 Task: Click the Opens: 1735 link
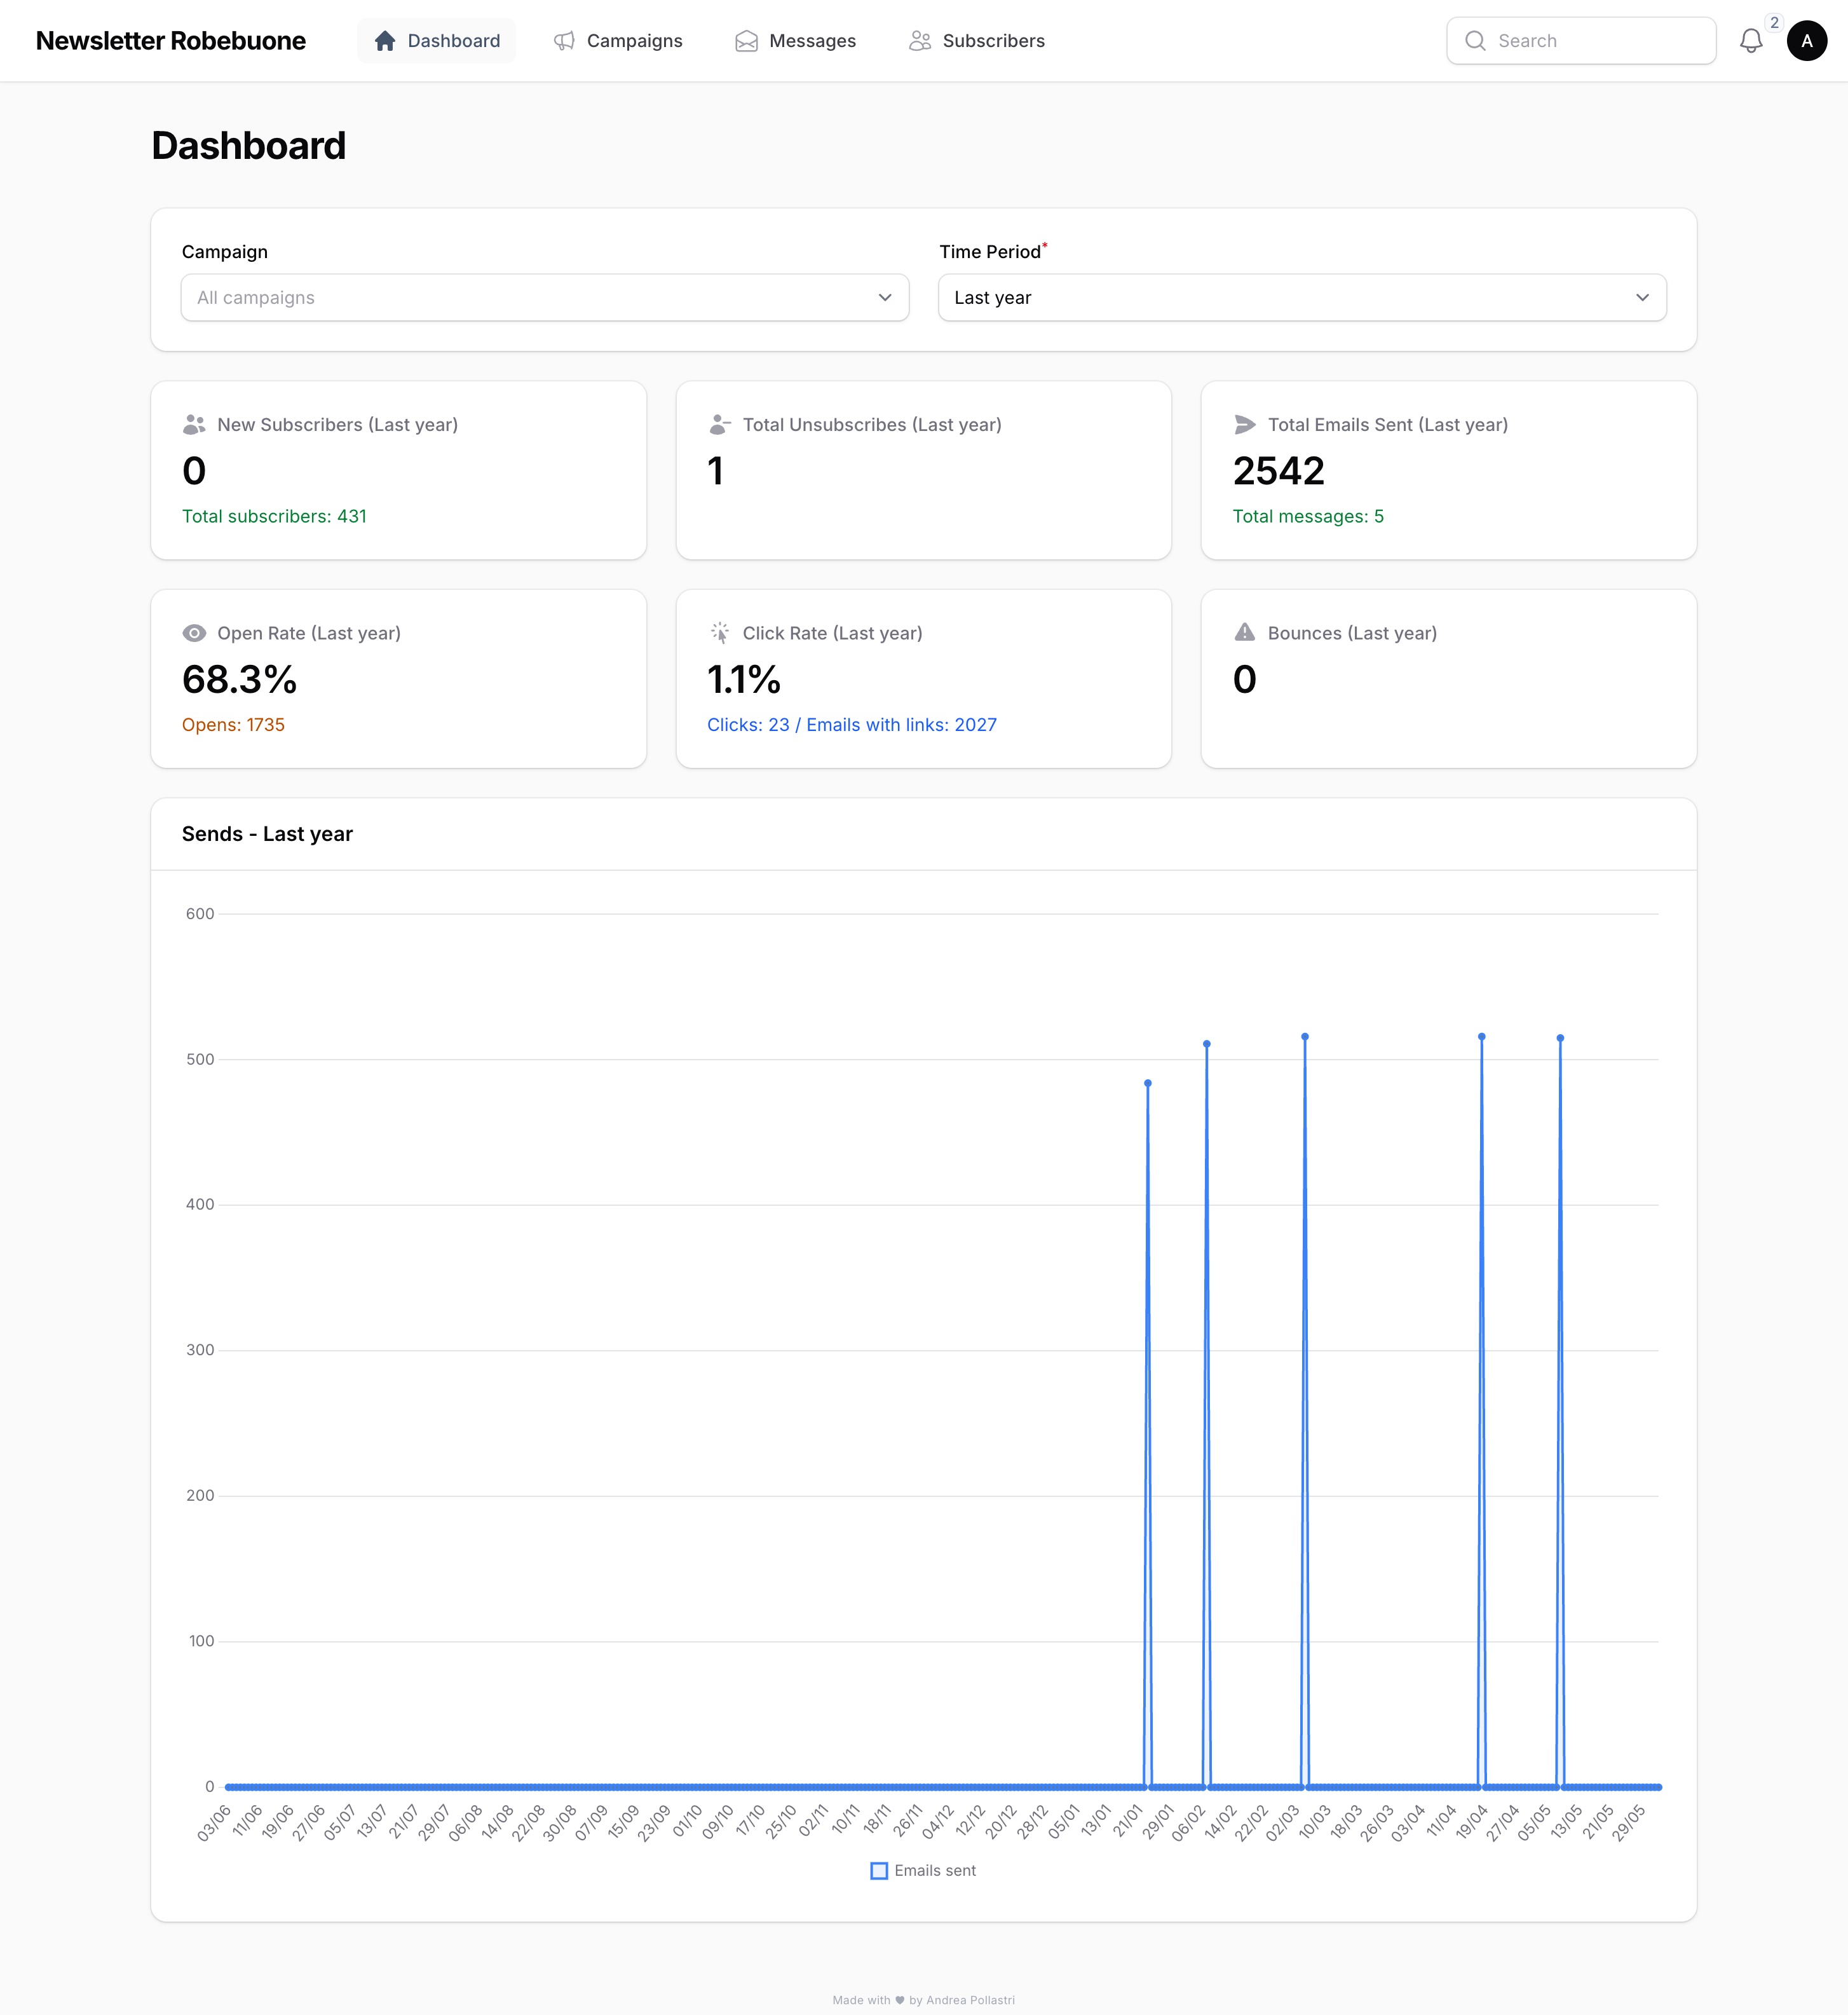[233, 725]
